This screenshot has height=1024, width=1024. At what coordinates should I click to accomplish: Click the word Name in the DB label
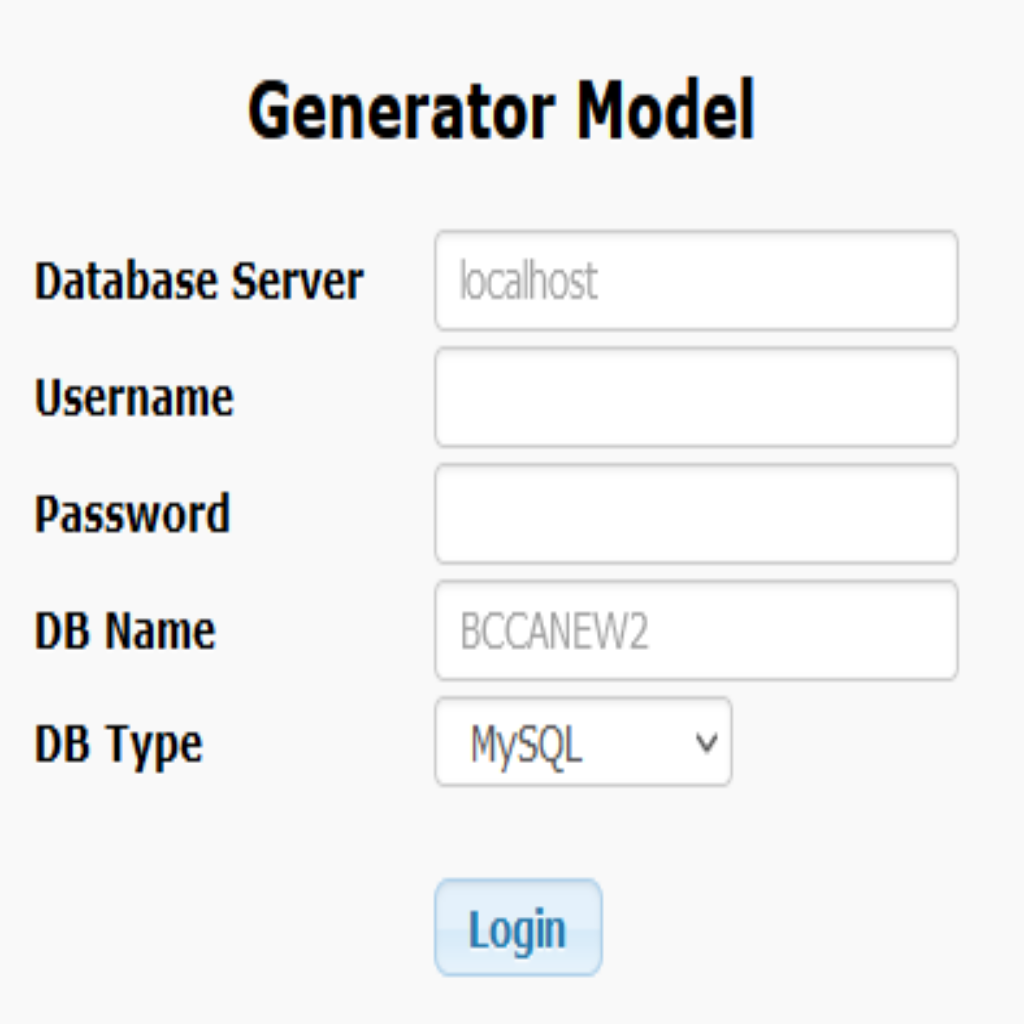pyautogui.click(x=160, y=631)
